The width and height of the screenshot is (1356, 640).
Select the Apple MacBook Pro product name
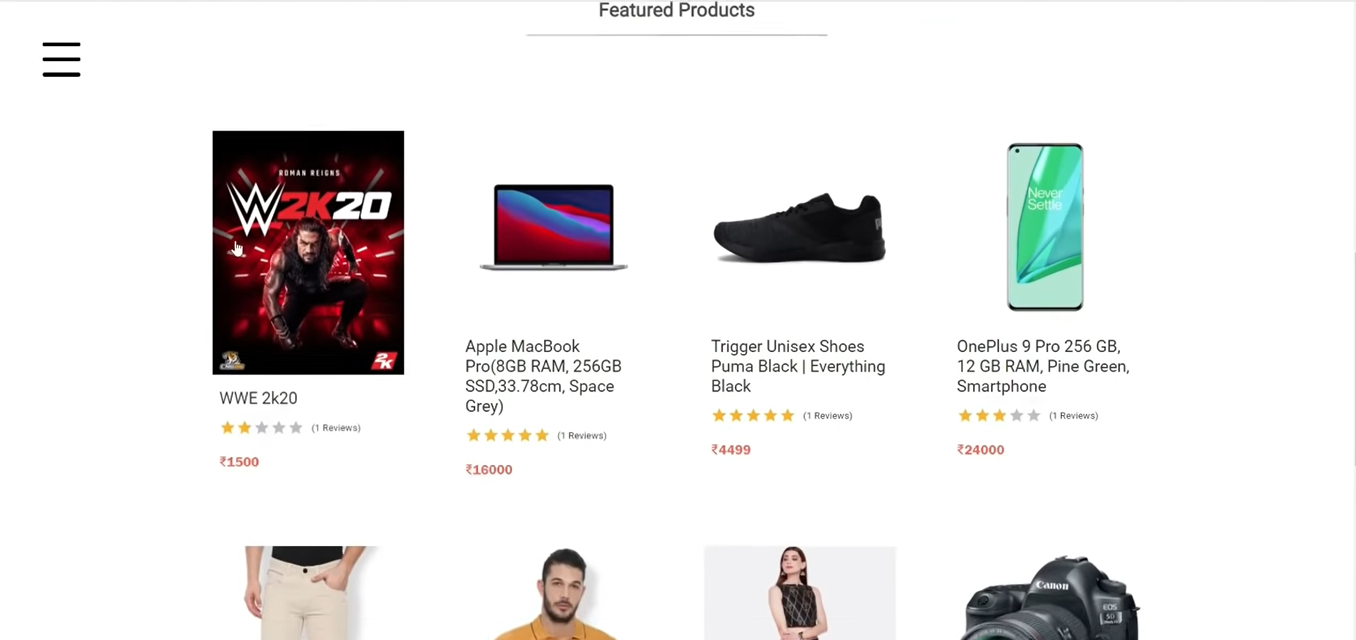(543, 376)
